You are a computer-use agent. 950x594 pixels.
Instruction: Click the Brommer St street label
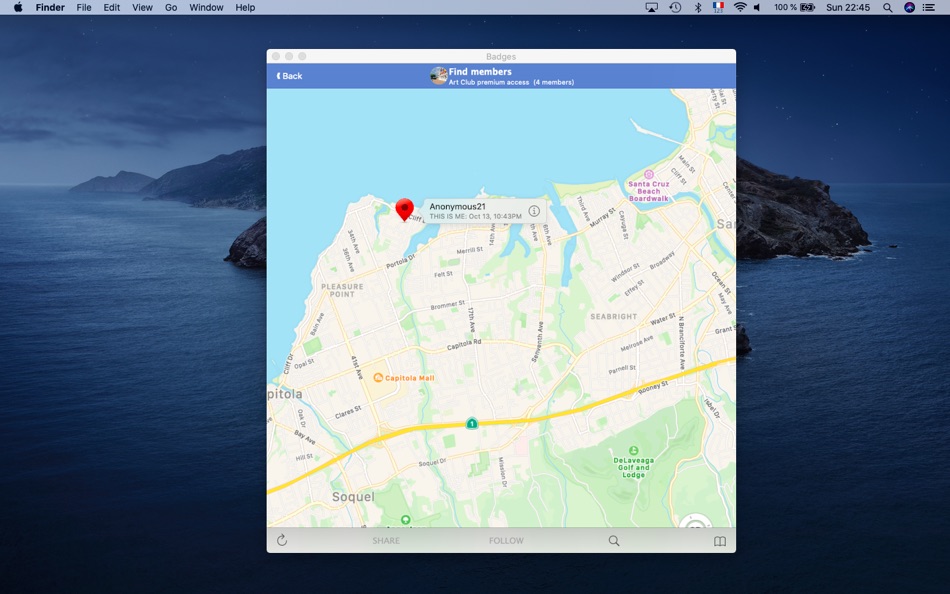click(x=448, y=305)
